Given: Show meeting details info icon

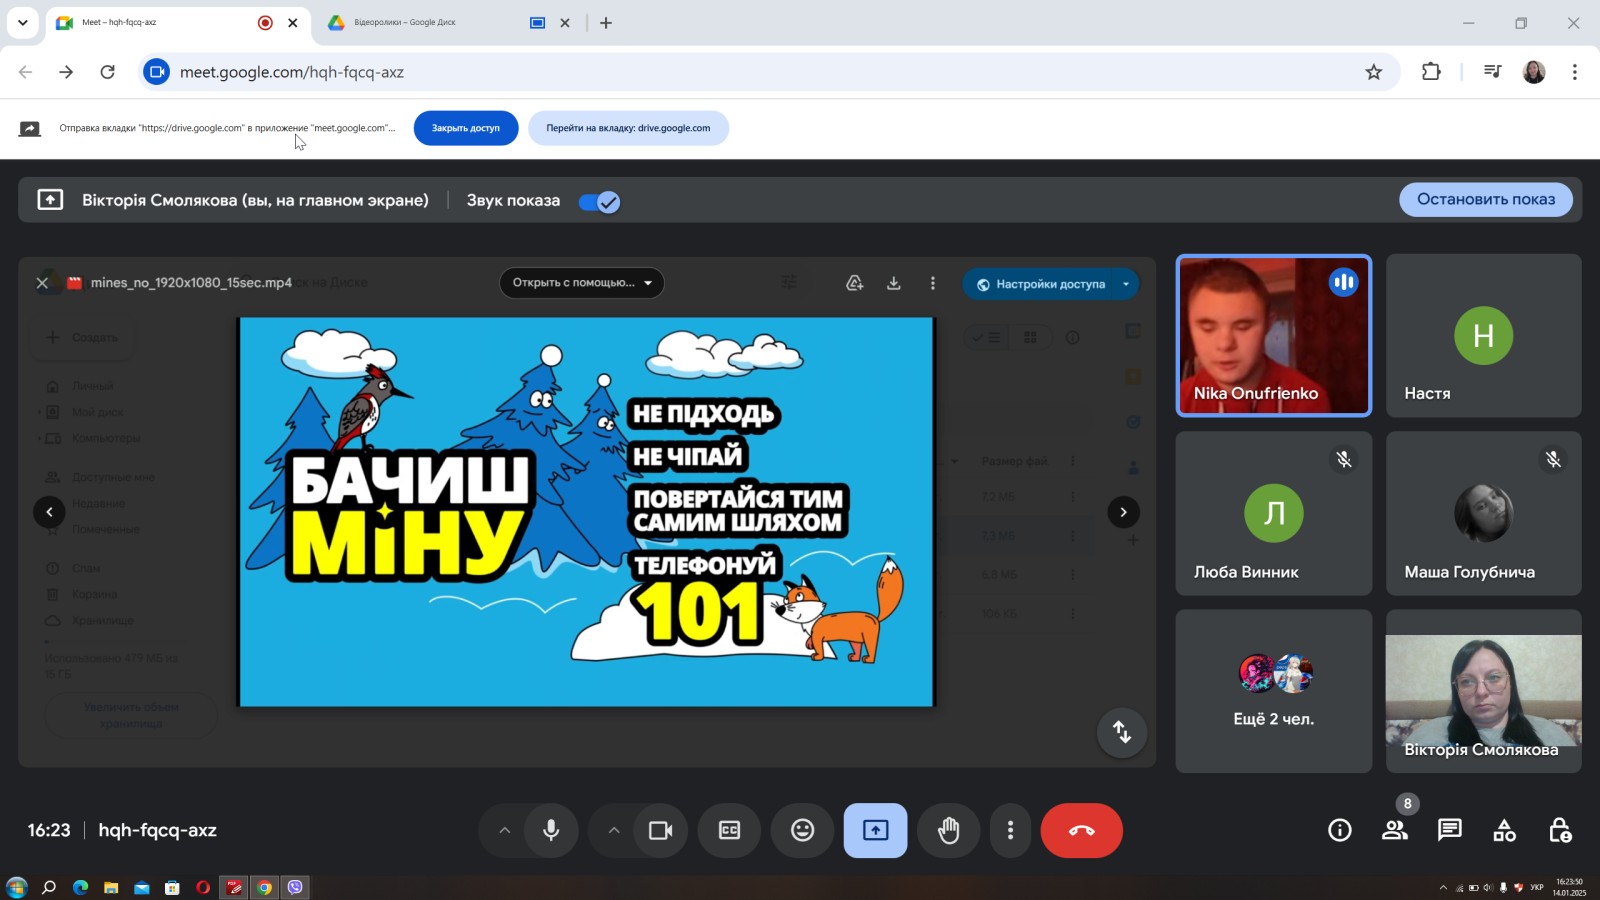Looking at the screenshot, I should click(x=1339, y=830).
